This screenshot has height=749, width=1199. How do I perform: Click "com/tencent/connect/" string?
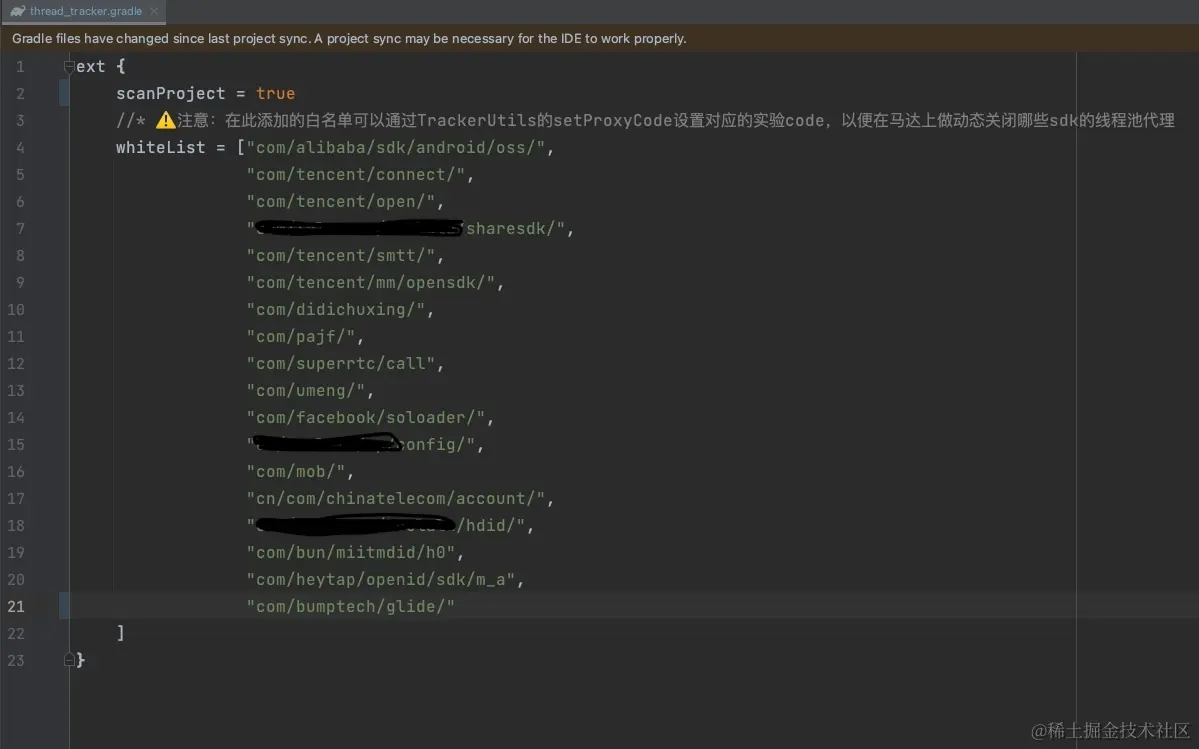[356, 174]
